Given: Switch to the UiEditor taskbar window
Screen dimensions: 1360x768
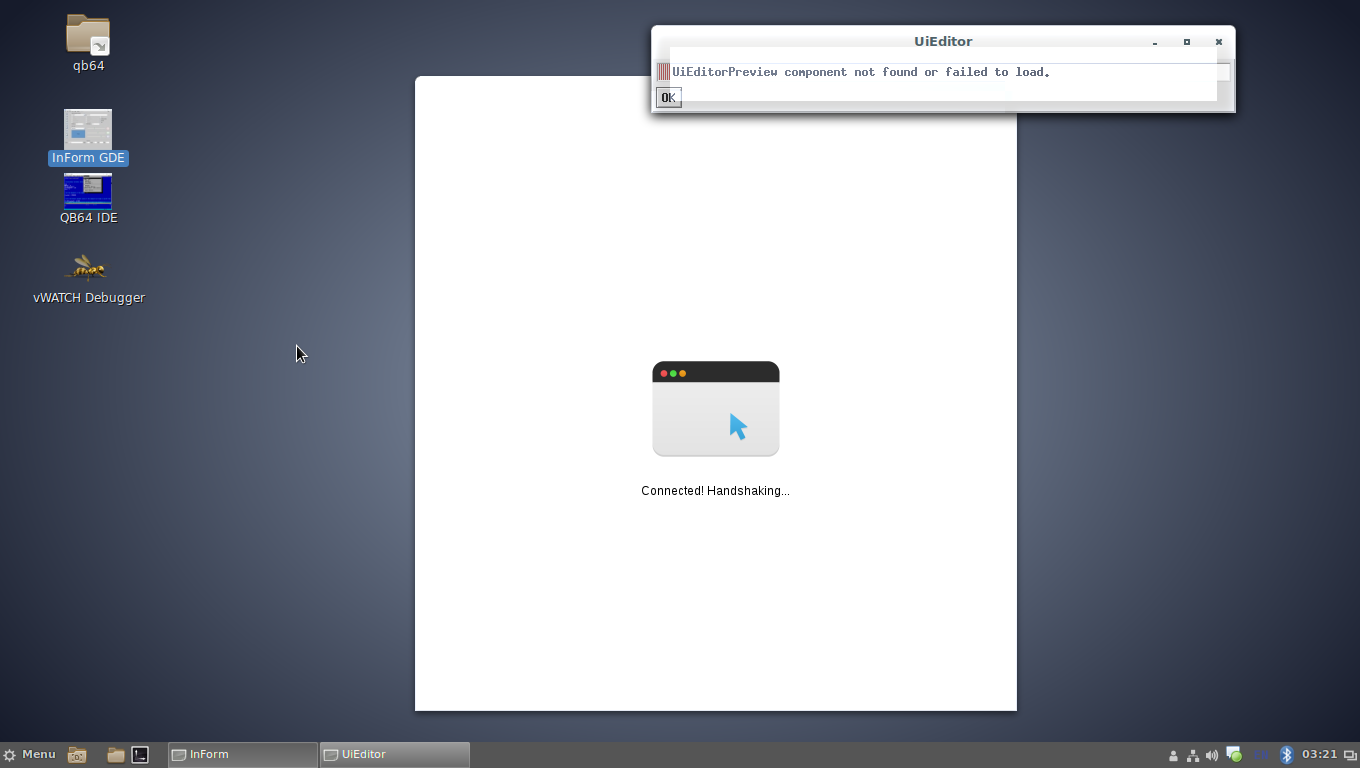Looking at the screenshot, I should [x=394, y=755].
